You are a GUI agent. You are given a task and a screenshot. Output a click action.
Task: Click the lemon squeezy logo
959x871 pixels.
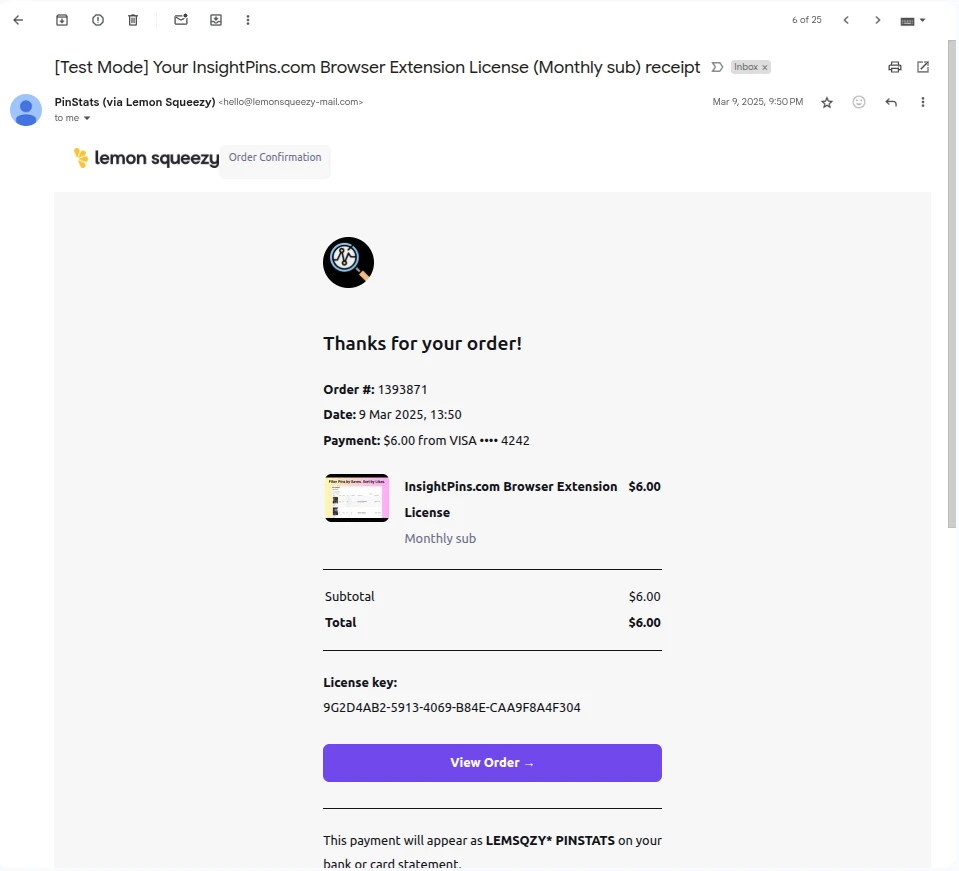coord(146,158)
